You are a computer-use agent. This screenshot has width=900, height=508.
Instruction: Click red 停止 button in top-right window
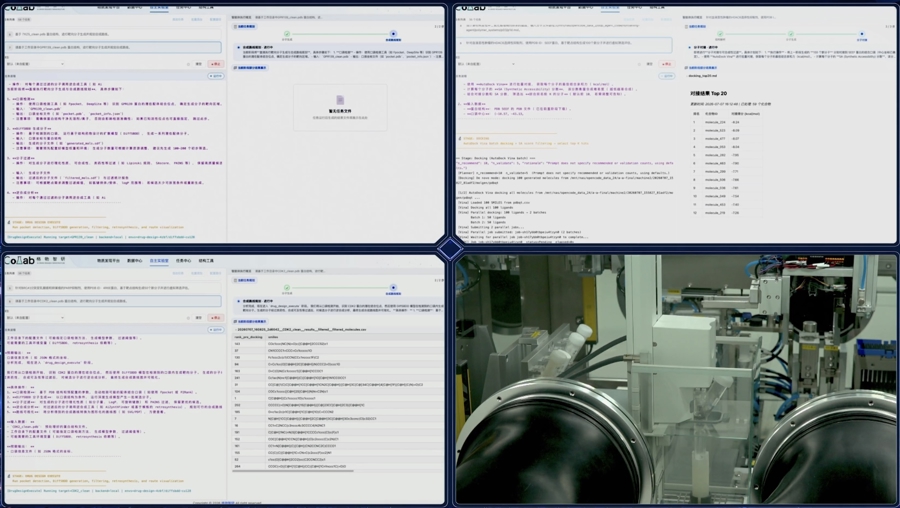[x=666, y=64]
